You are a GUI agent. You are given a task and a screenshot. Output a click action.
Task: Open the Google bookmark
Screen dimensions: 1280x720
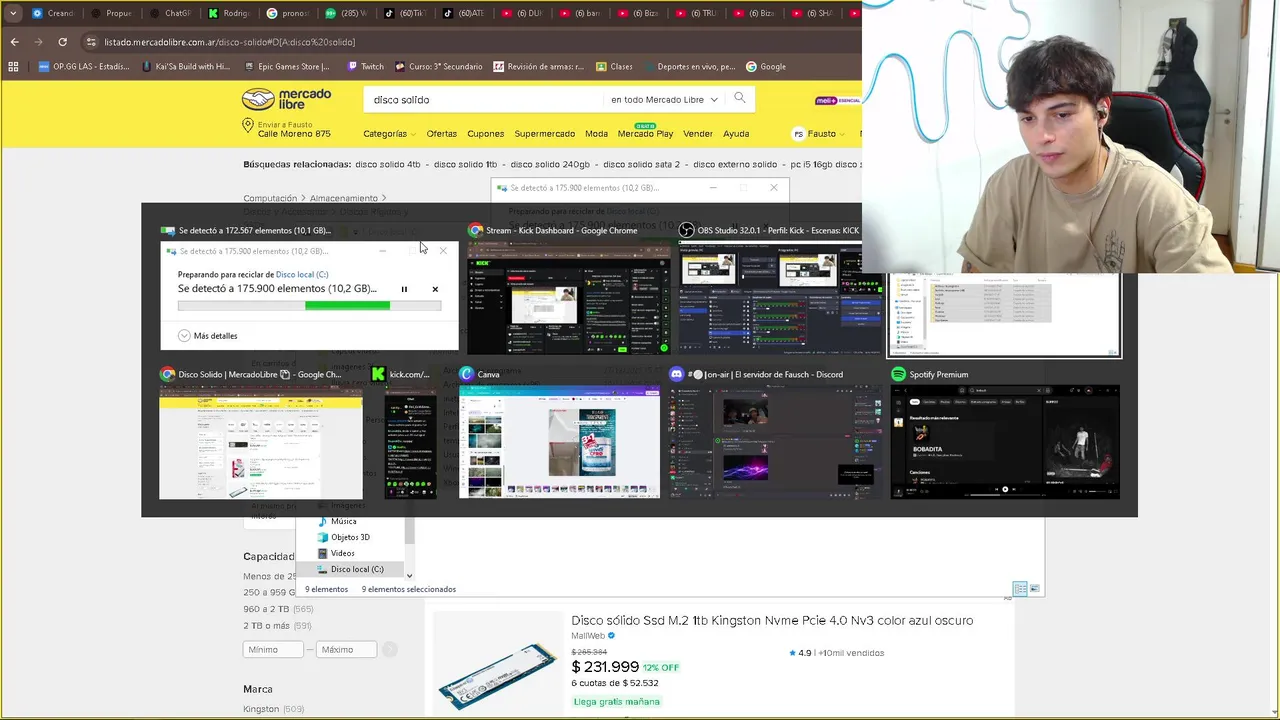[765, 67]
